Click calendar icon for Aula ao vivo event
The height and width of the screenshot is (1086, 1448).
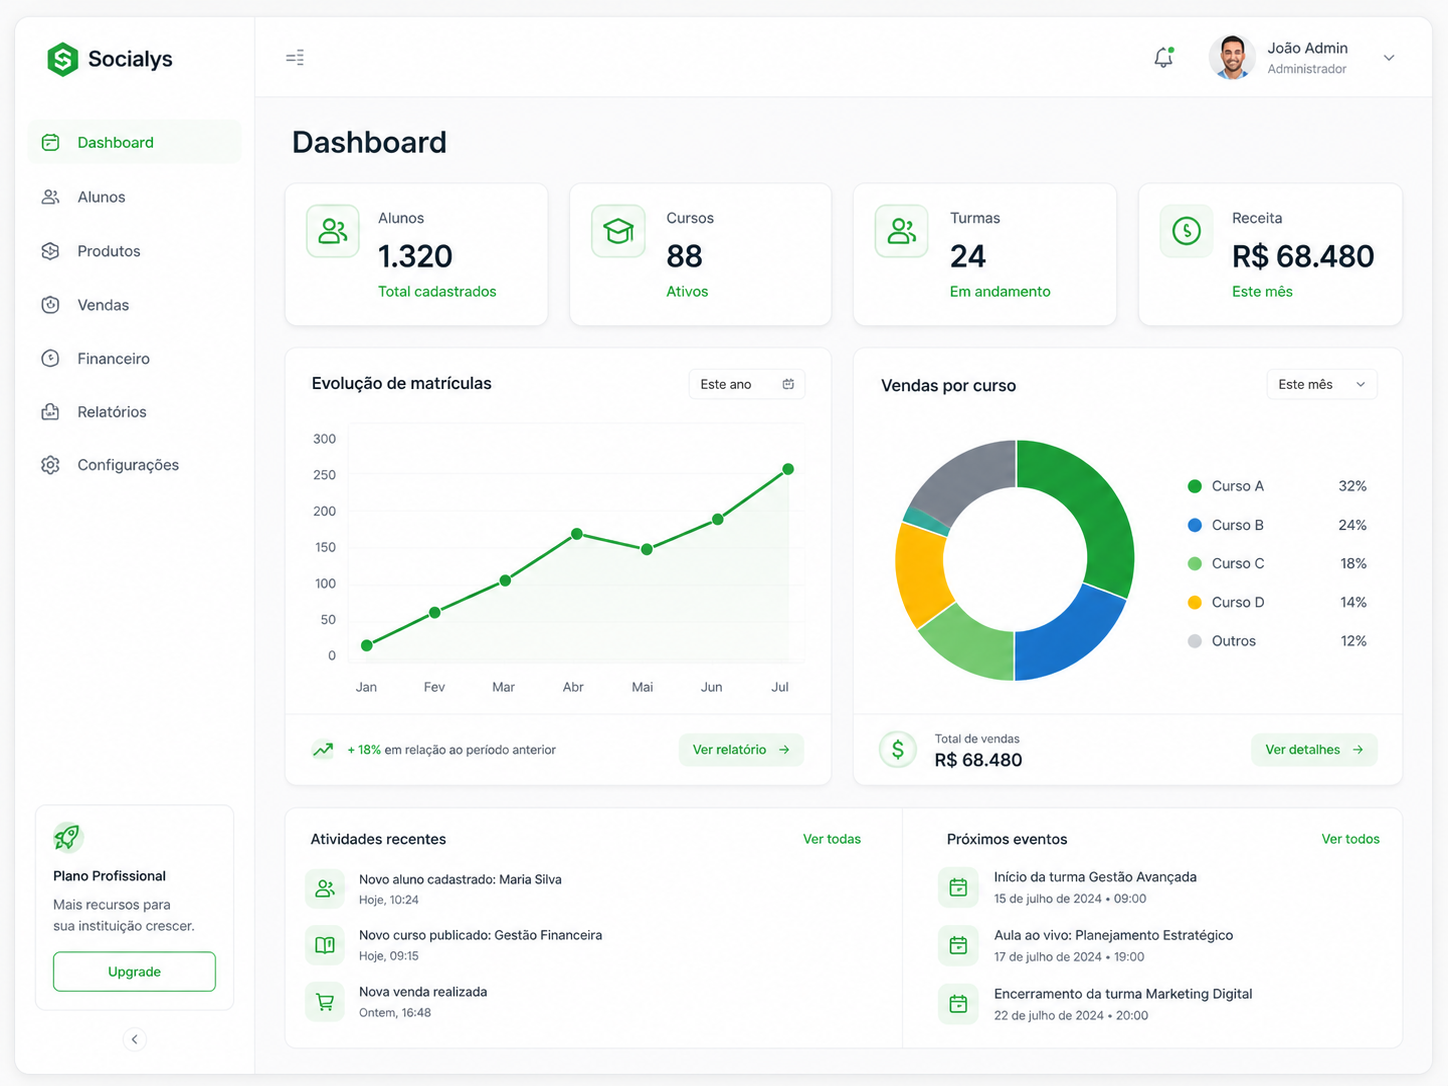958,945
